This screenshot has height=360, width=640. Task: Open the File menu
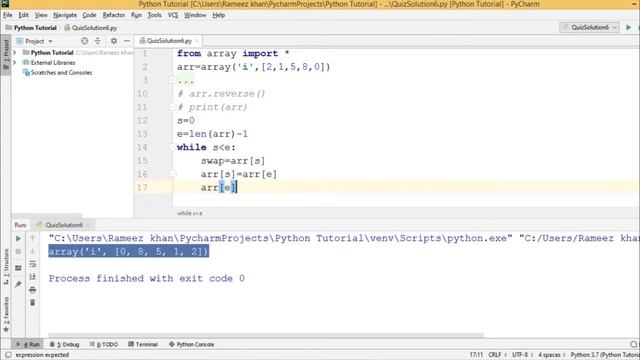(7, 15)
